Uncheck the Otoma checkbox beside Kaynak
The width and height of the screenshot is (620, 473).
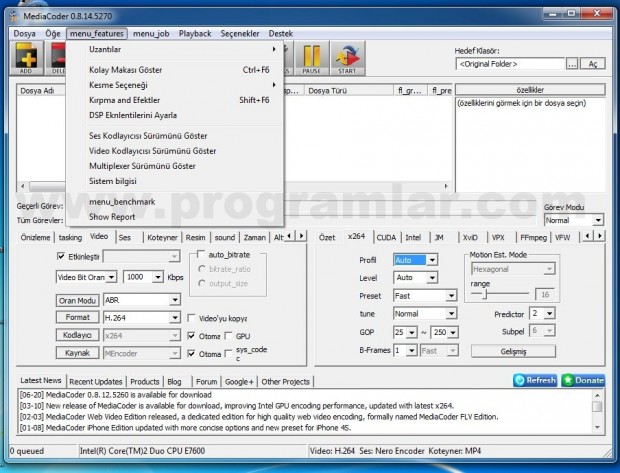tap(191, 353)
